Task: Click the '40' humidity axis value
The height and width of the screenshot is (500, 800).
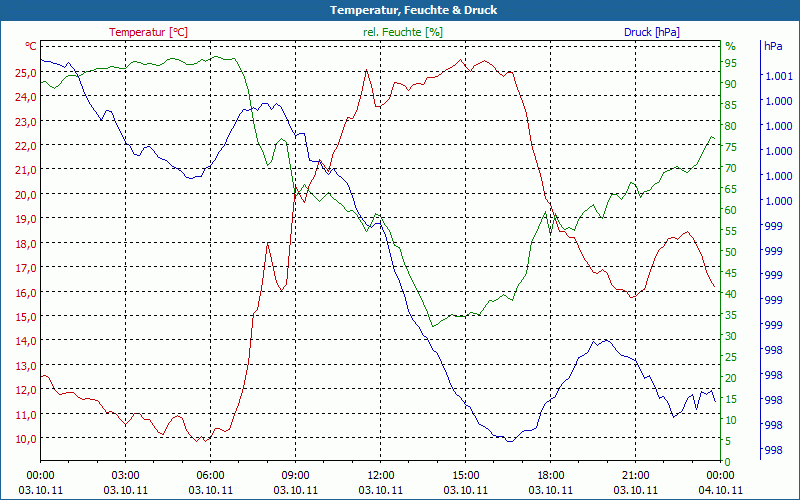Action: coord(731,294)
